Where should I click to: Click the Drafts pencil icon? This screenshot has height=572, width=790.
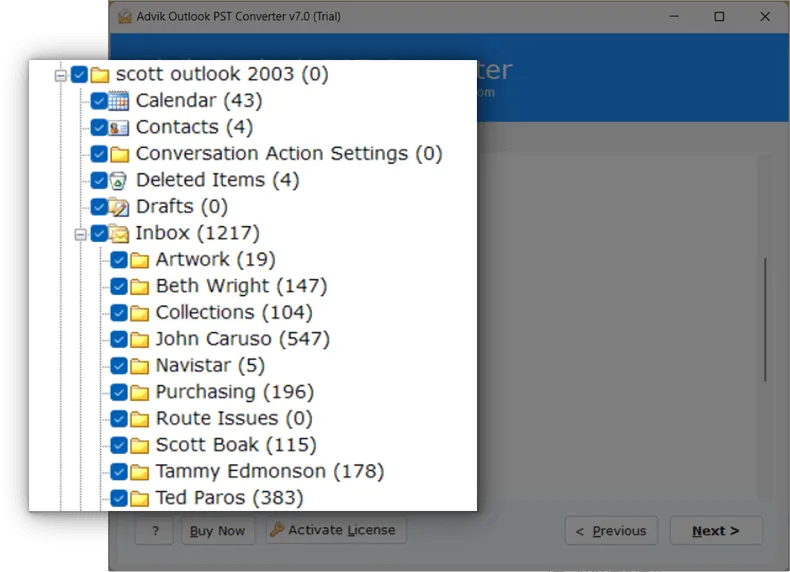pos(119,207)
